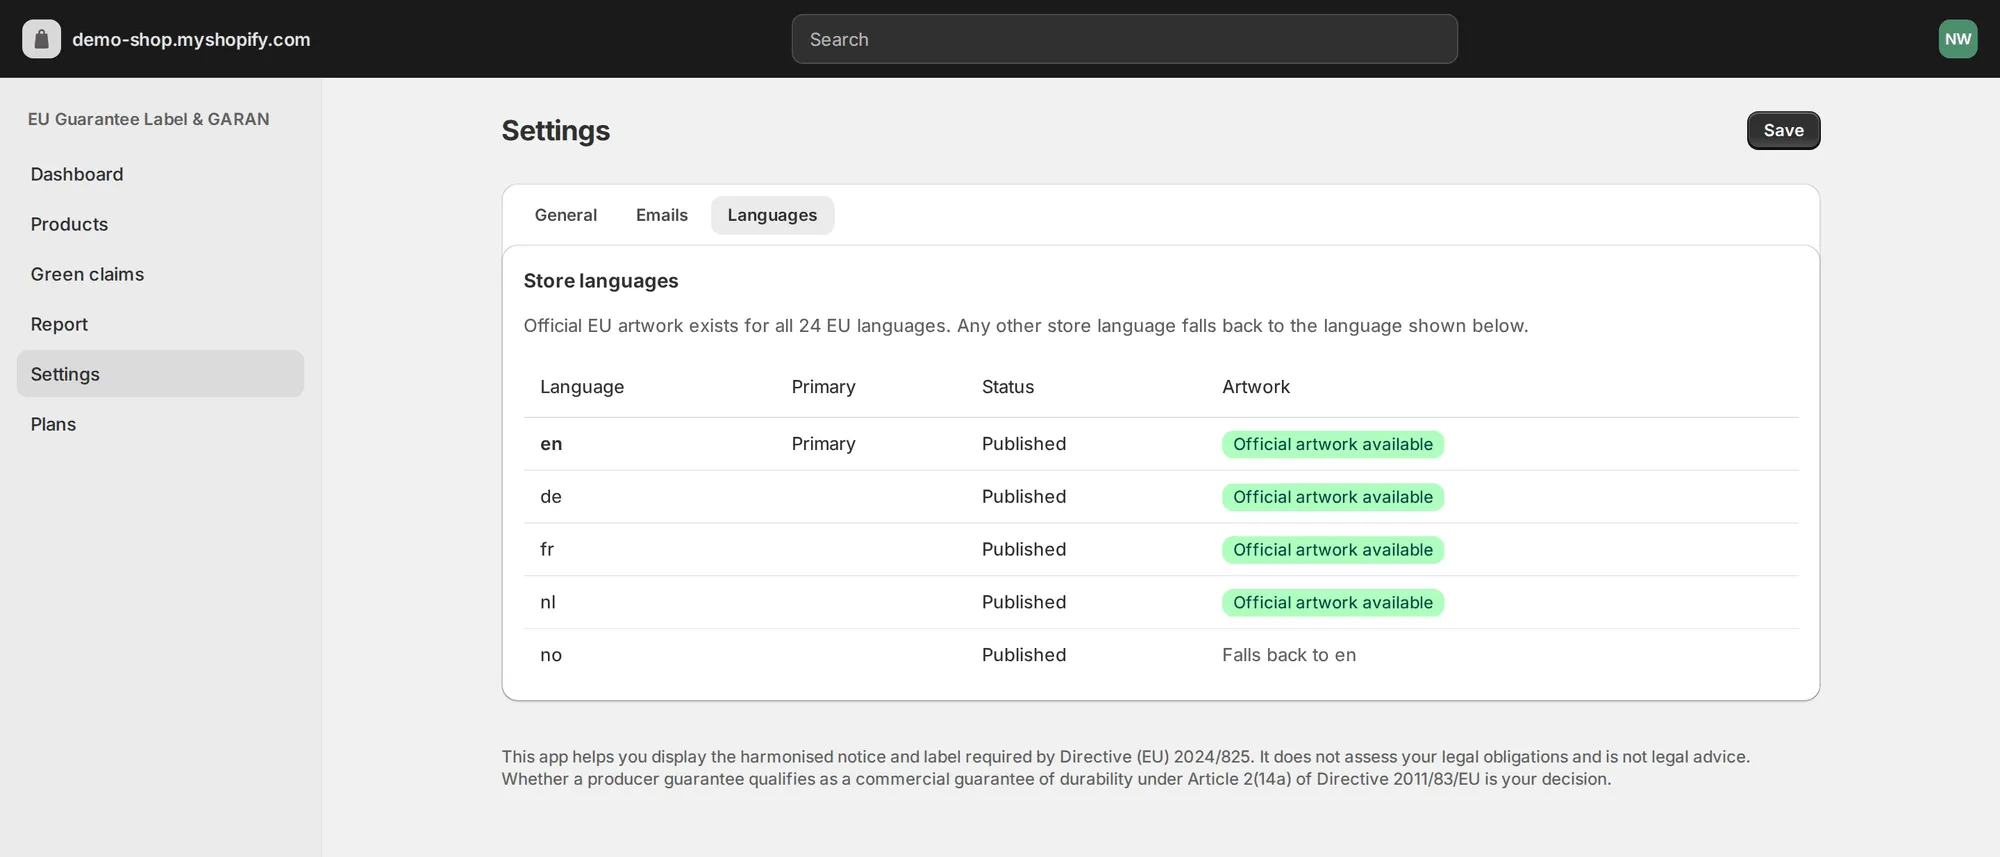
Task: Switch to the Emails tab
Action: 661,215
